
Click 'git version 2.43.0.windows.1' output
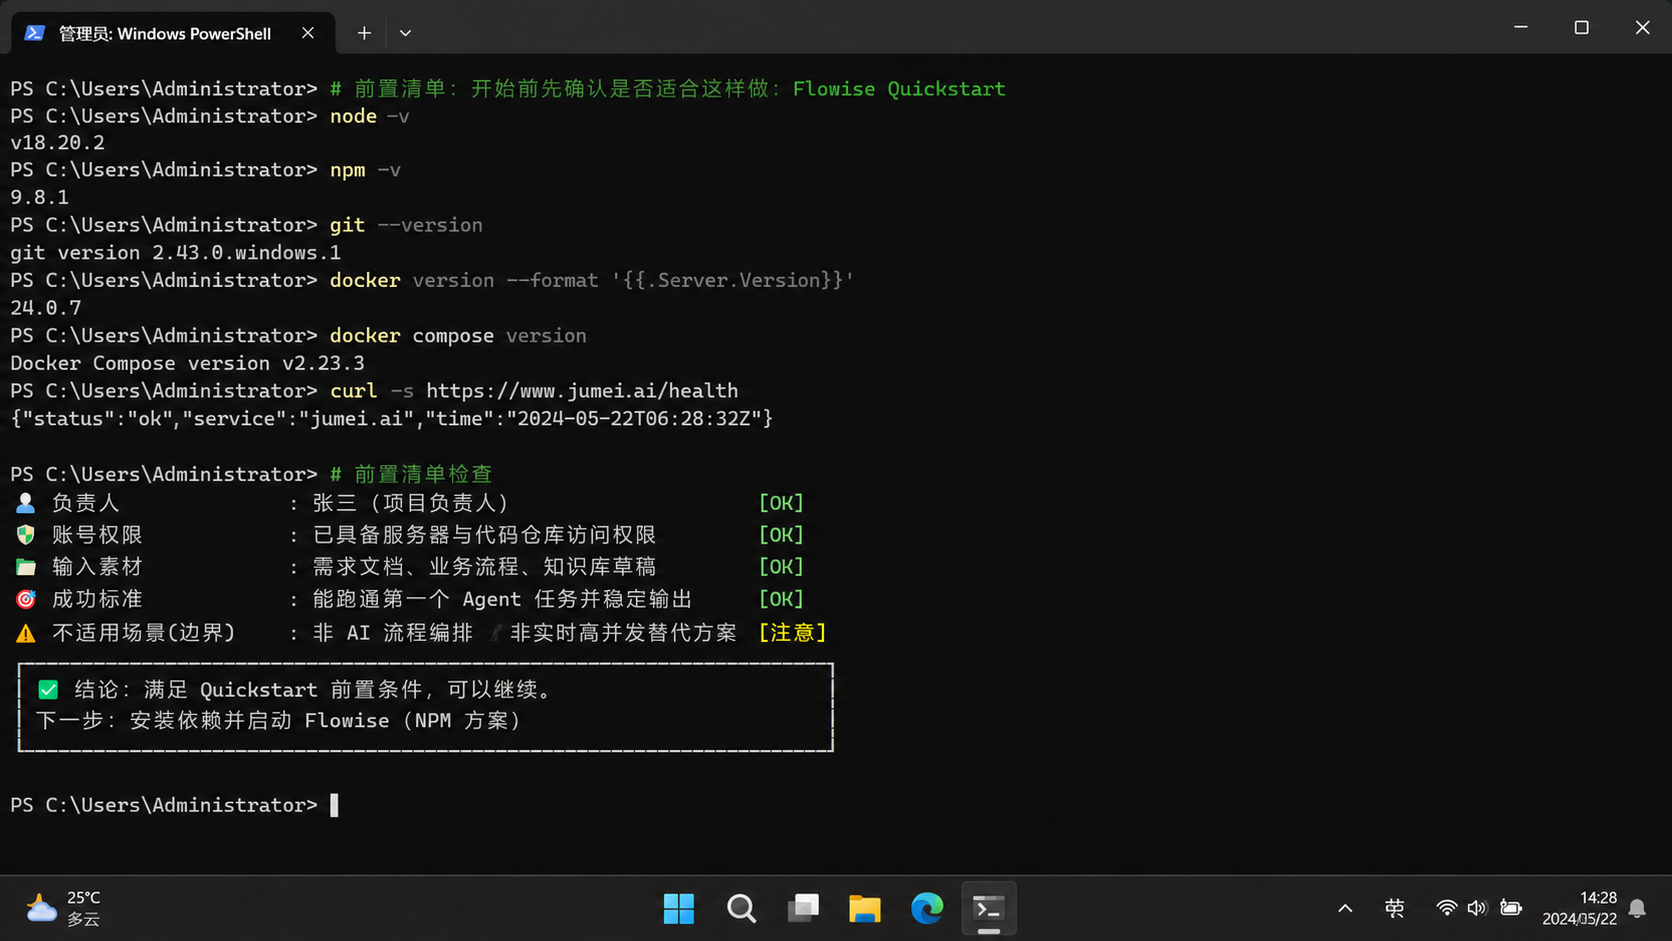(x=176, y=253)
